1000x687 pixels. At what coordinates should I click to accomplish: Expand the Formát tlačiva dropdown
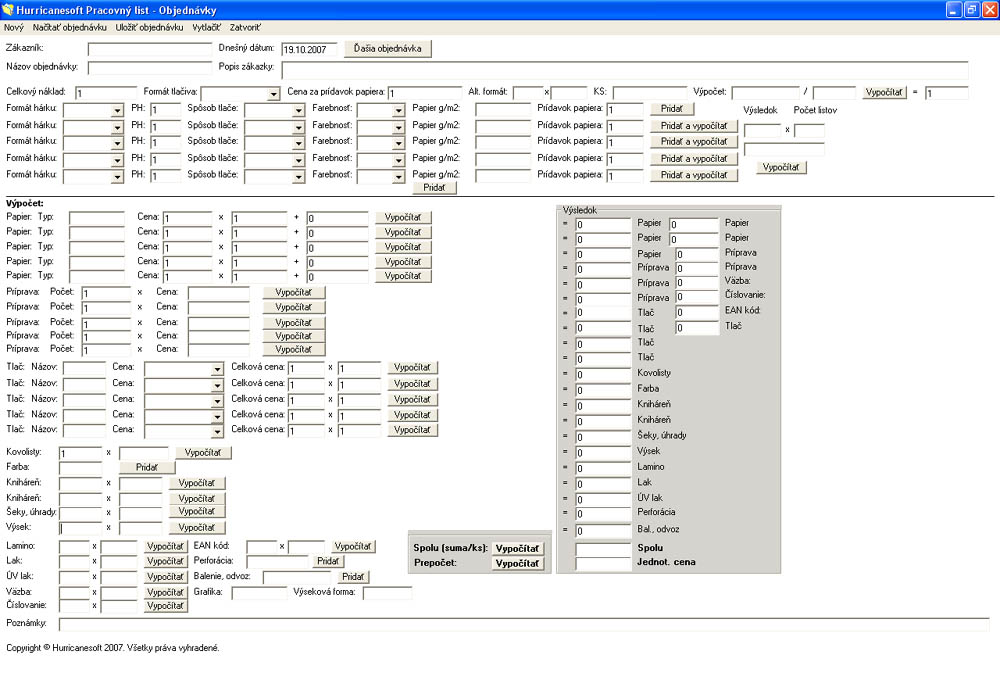click(x=274, y=94)
